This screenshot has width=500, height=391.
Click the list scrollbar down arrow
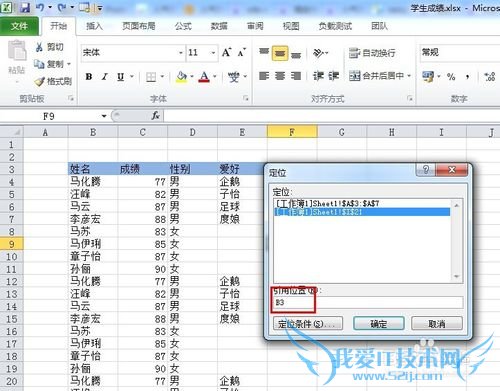point(456,276)
